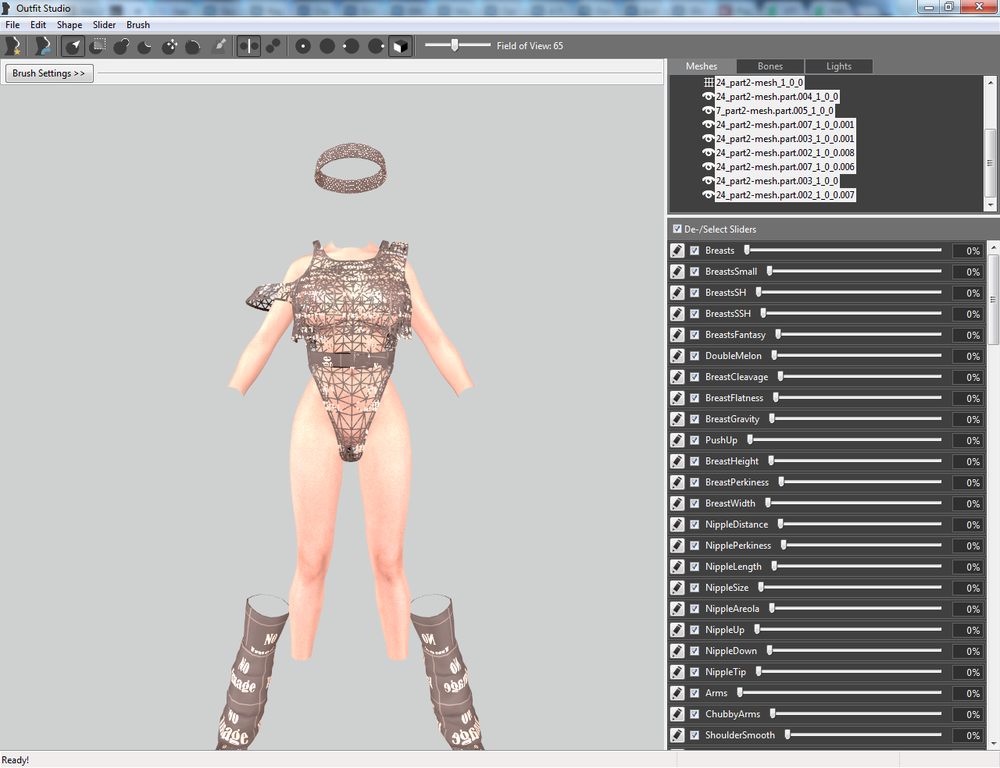Toggle Edit Connected Only mode
This screenshot has width=1000, height=768.
tap(273, 46)
